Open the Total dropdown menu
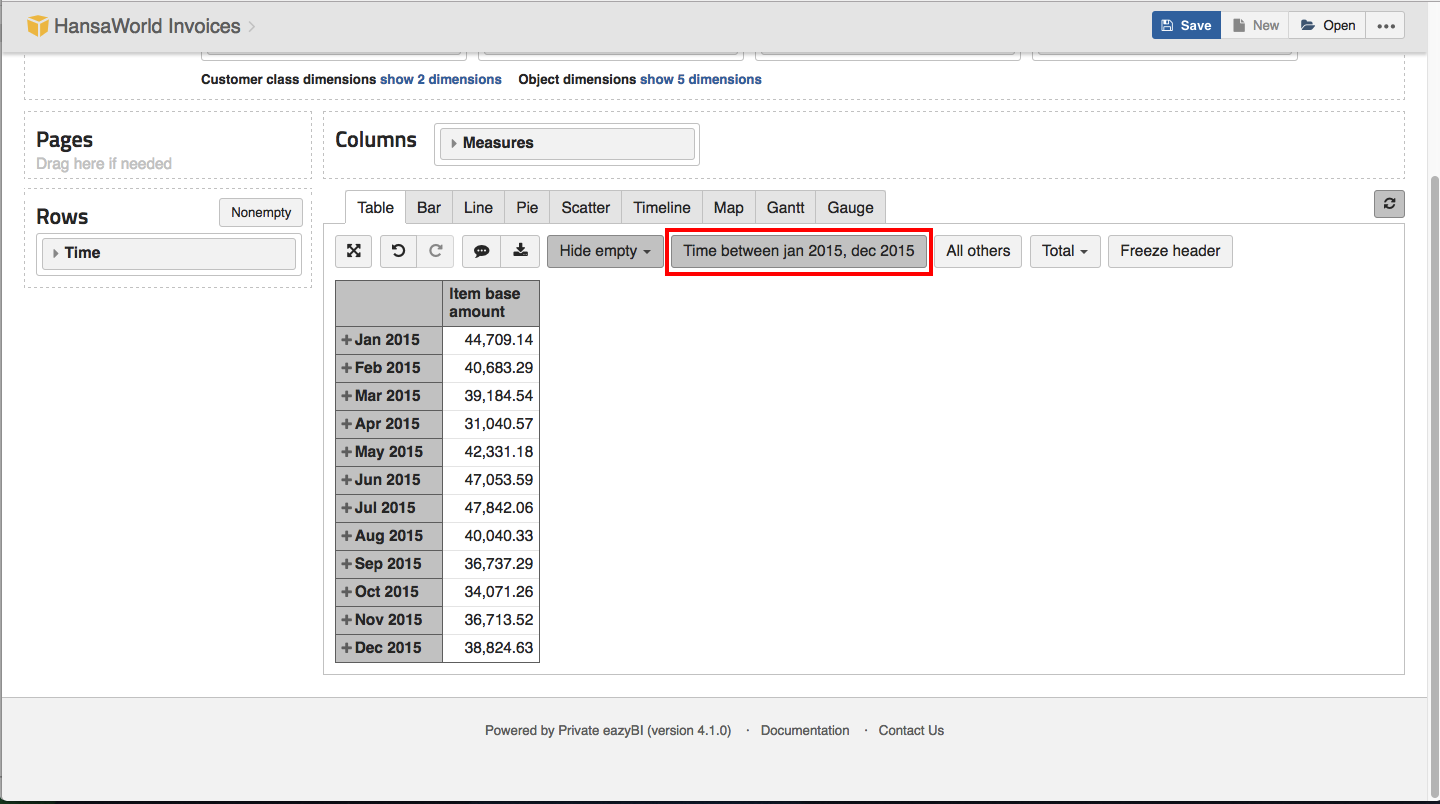This screenshot has height=804, width=1440. 1064,251
